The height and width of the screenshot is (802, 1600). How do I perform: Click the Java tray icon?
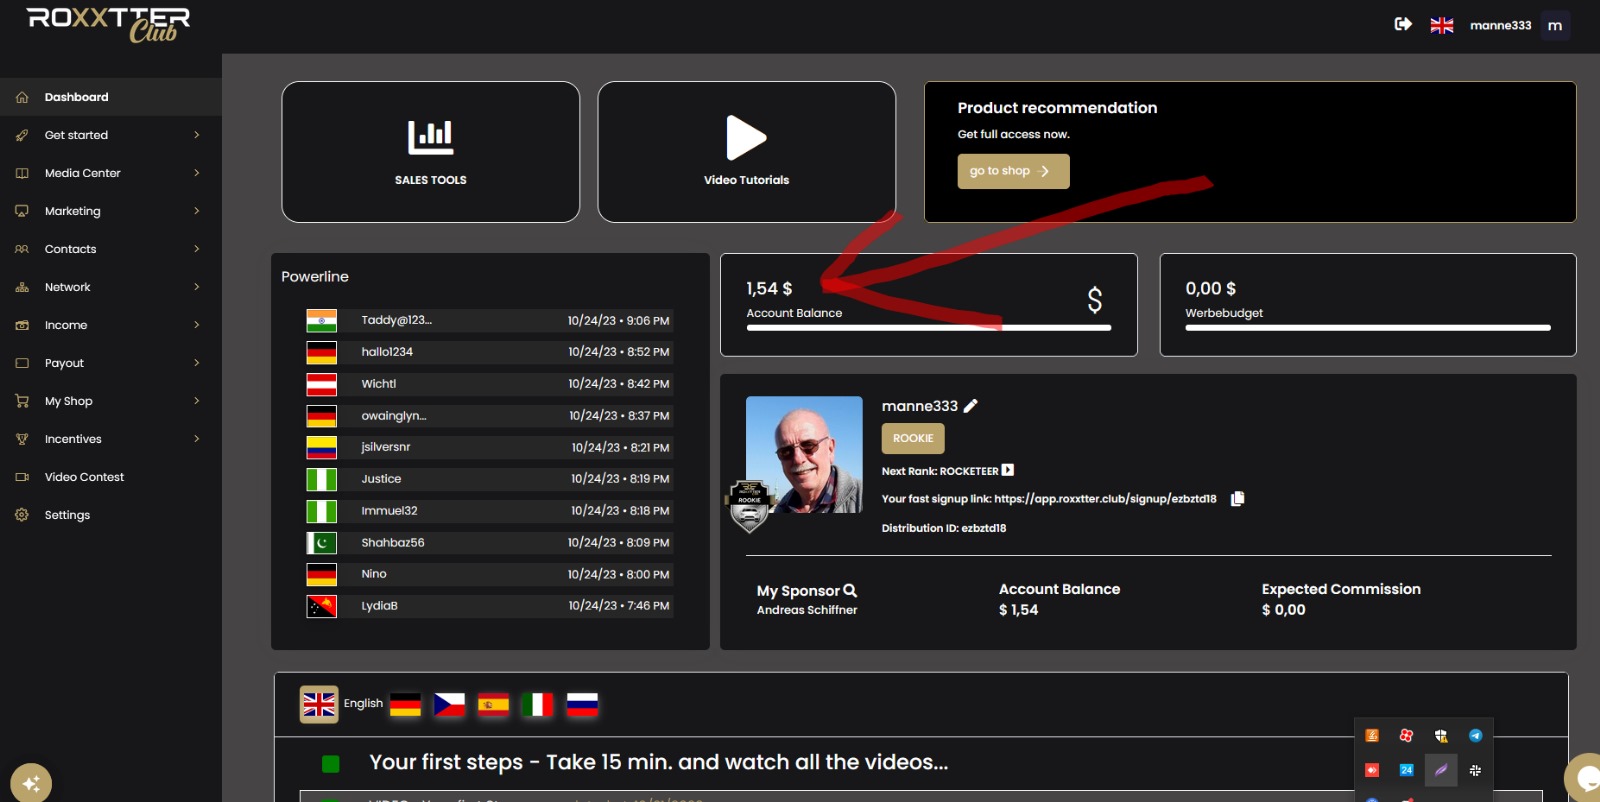click(1372, 735)
